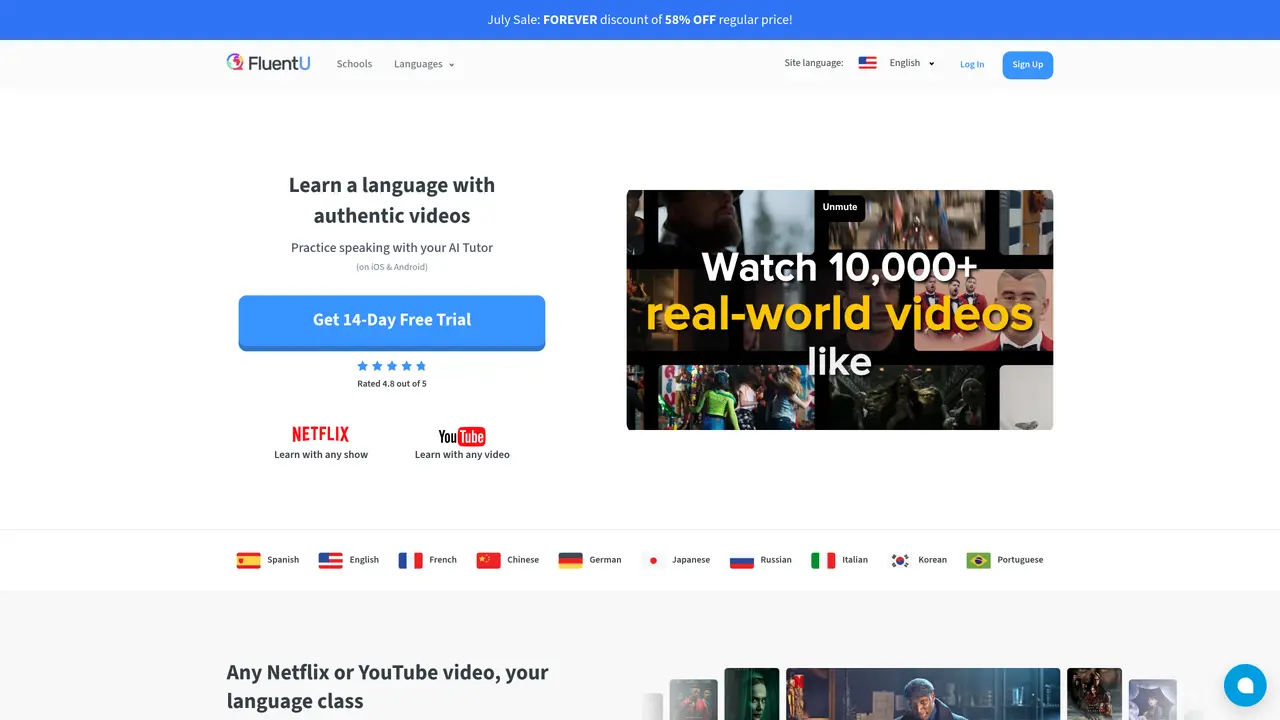Image resolution: width=1280 pixels, height=720 pixels.
Task: Click the "Practice speaking with your AI Tutor" text
Action: coord(392,248)
